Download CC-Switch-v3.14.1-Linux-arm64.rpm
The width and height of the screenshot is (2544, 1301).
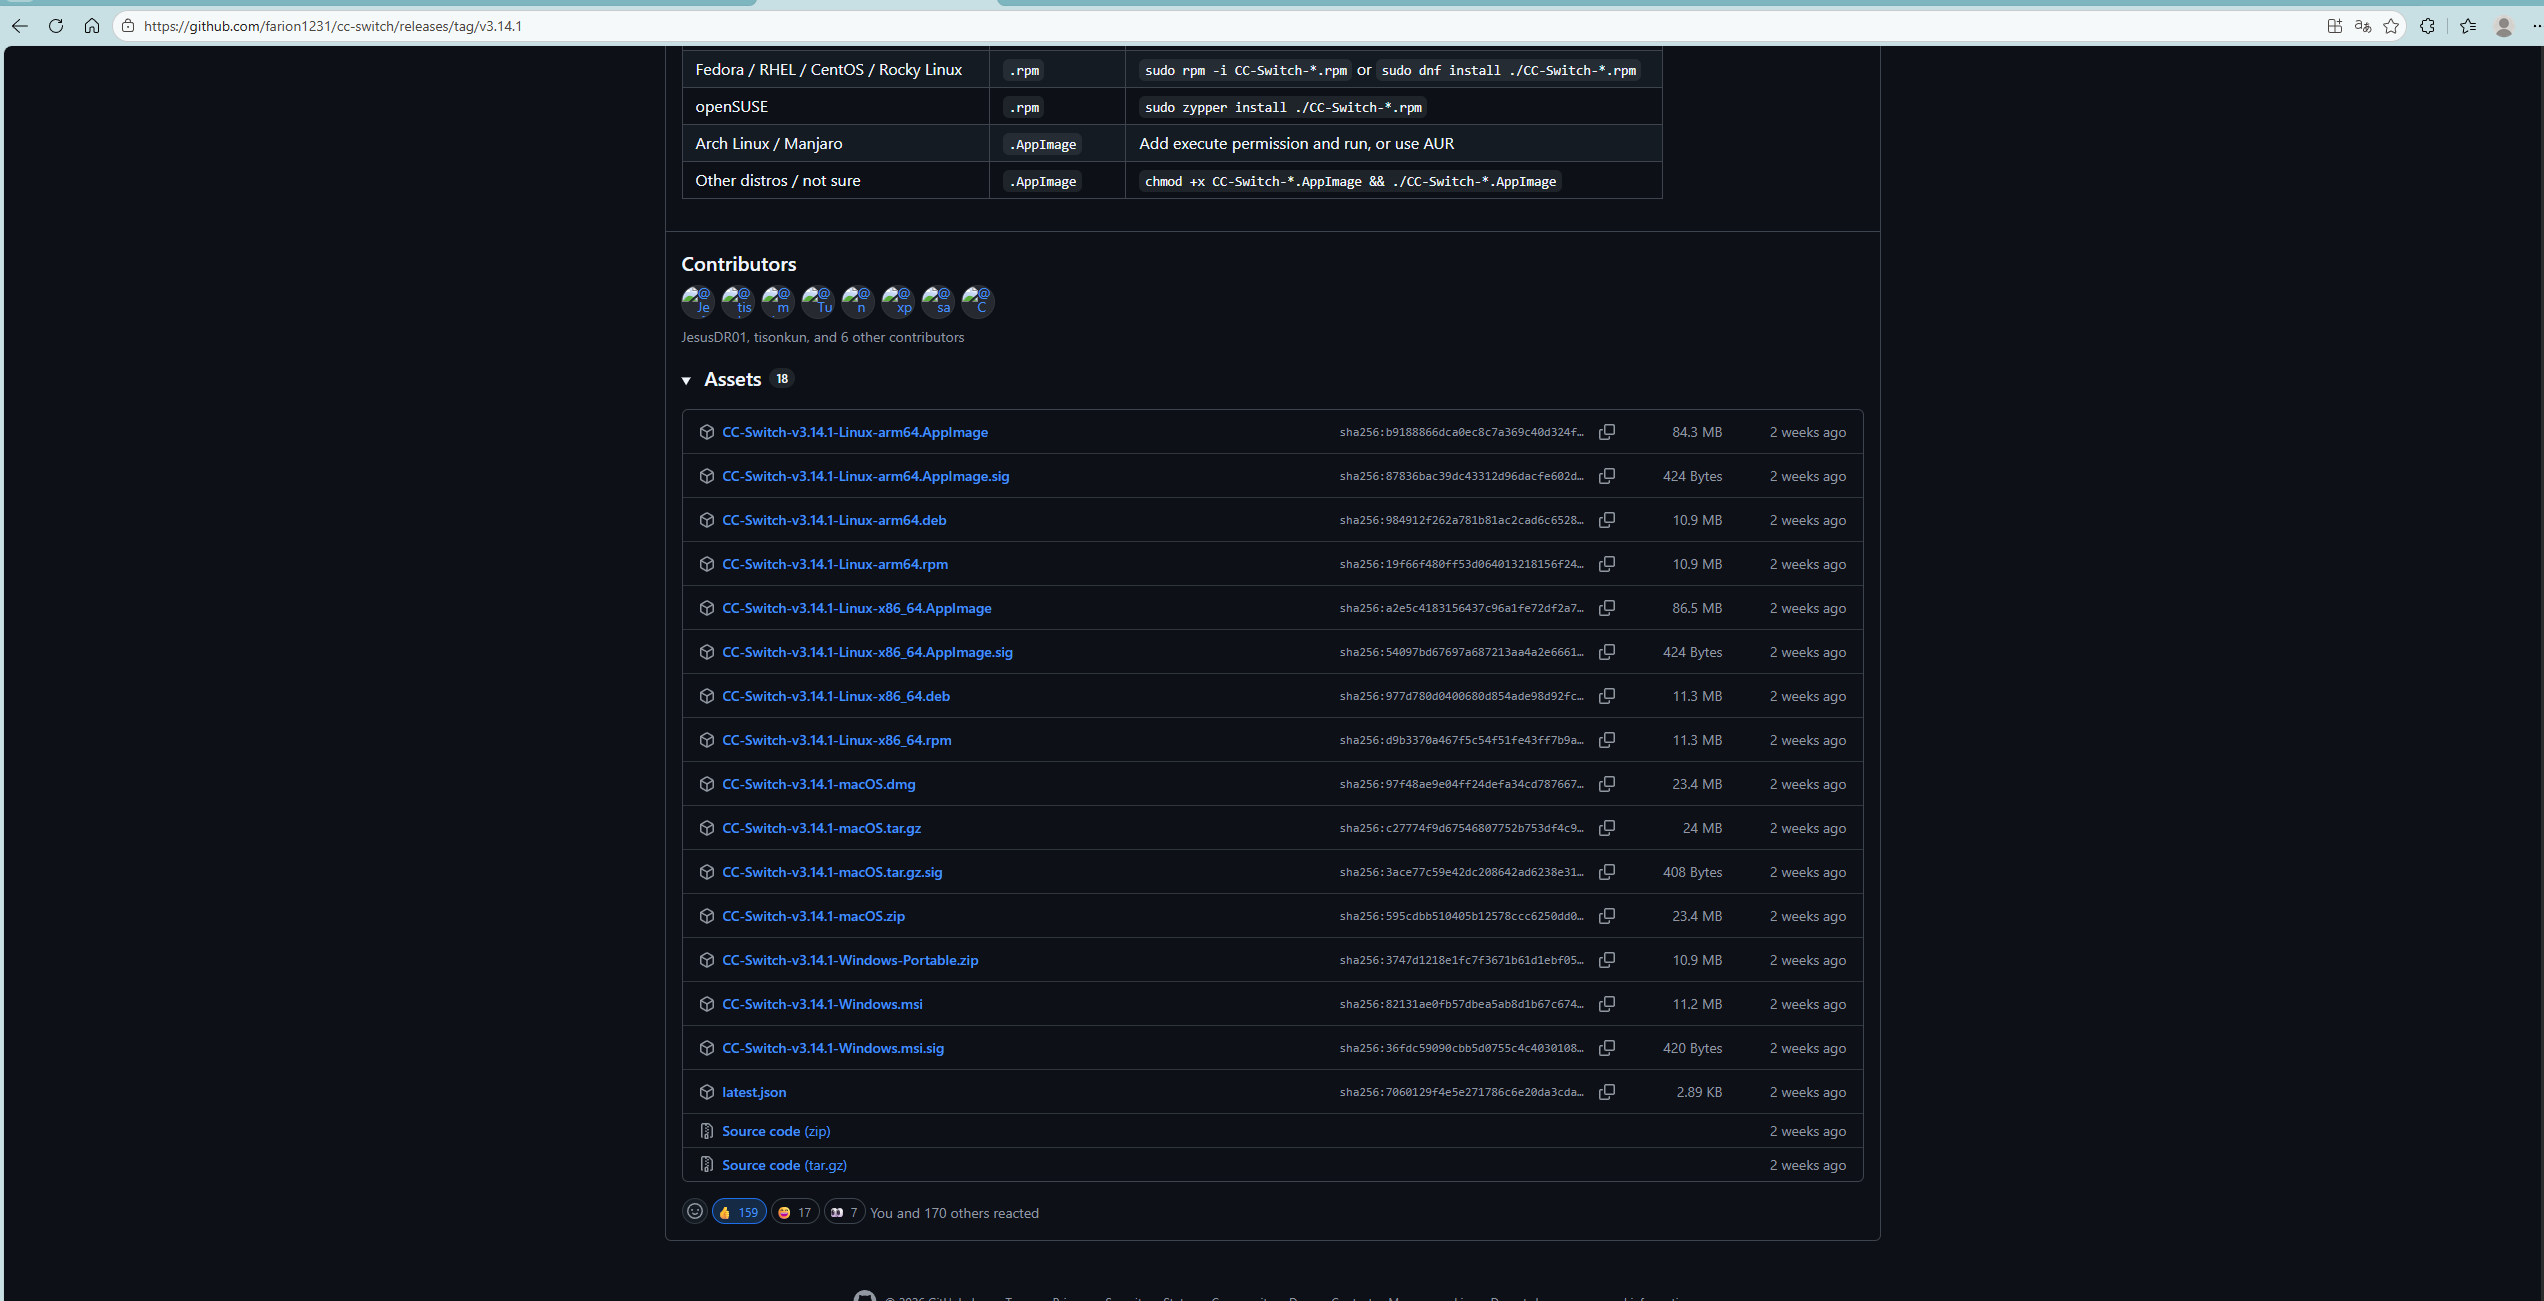coord(835,564)
